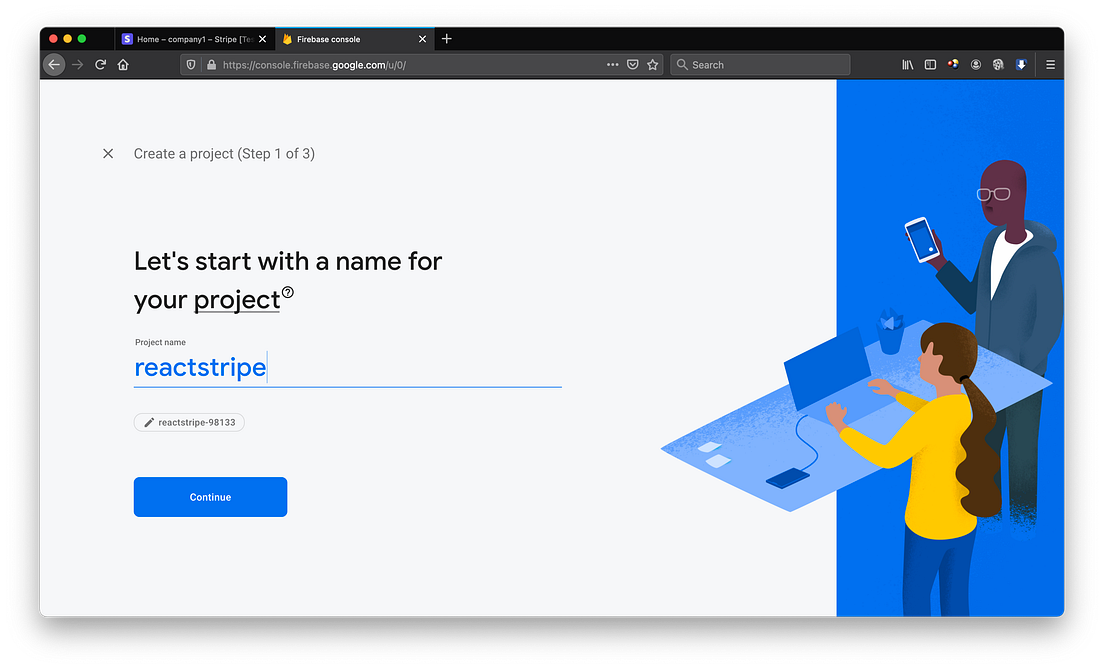Open the Firefox Library
Viewport: 1104px width, 669px height.
907,64
